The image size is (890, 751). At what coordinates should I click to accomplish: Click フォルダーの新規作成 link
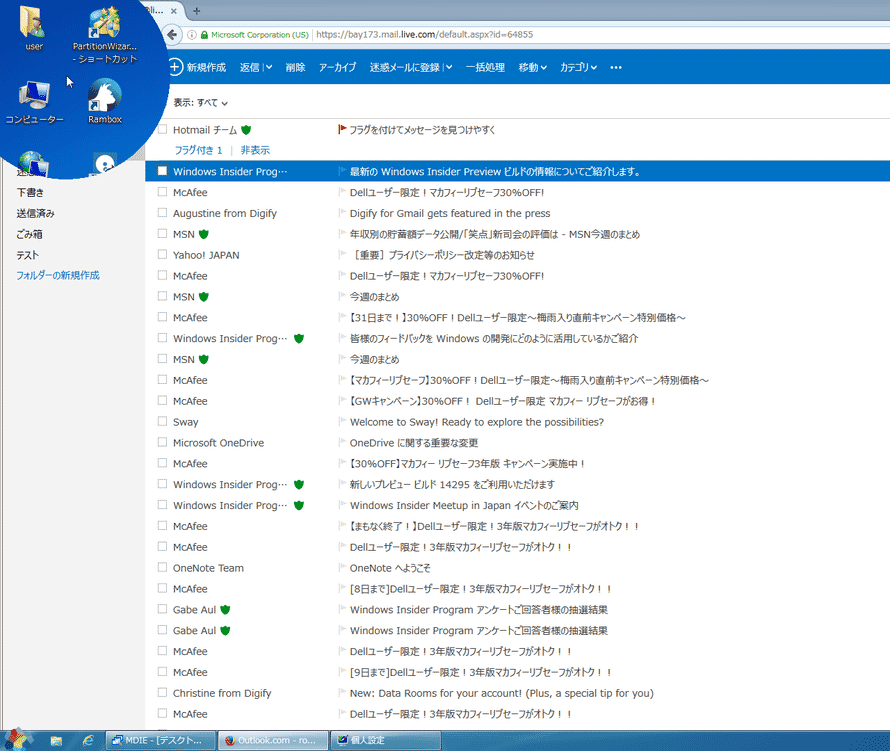58,275
